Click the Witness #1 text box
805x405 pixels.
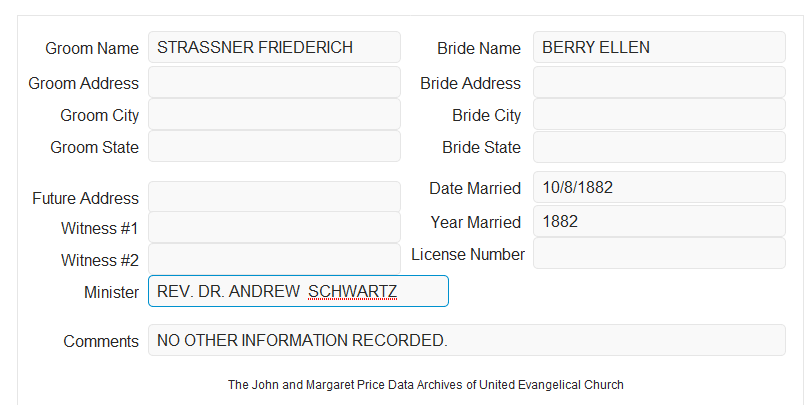coord(274,227)
